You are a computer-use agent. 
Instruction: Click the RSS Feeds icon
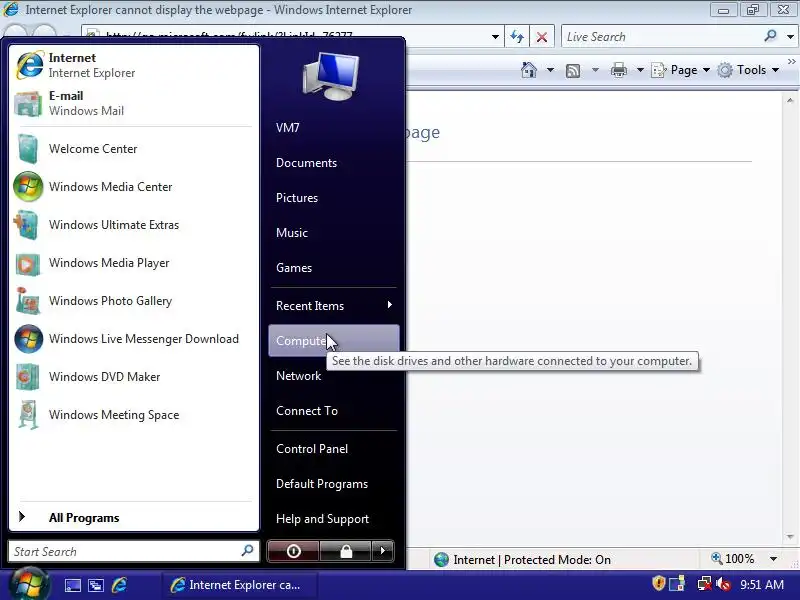pyautogui.click(x=573, y=70)
